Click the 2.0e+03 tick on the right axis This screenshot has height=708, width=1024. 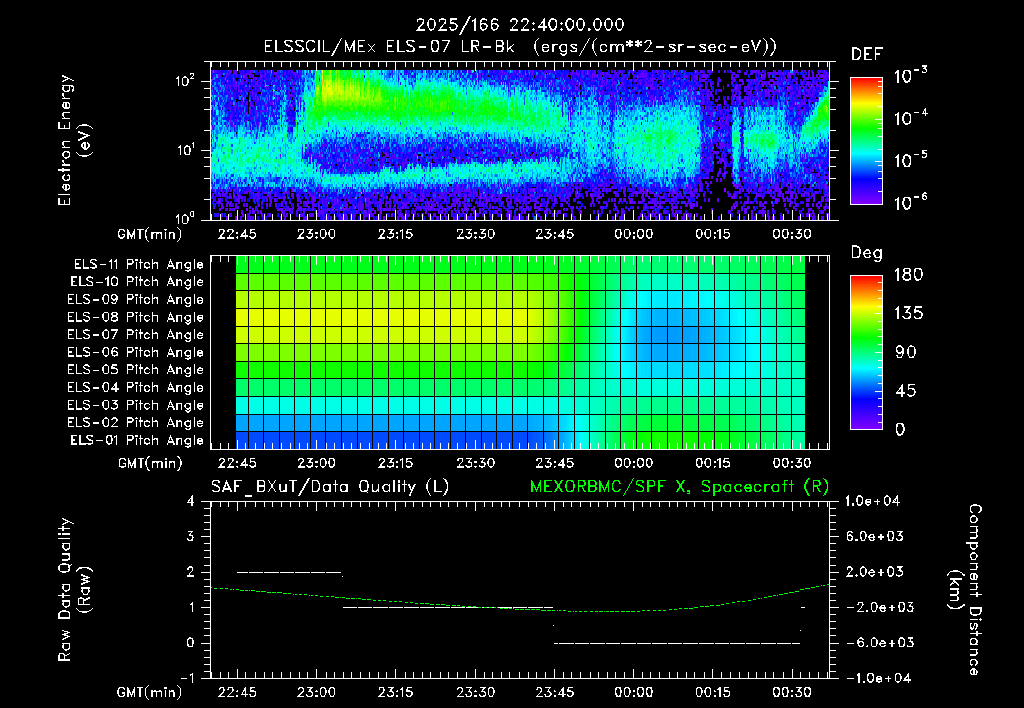pos(874,571)
